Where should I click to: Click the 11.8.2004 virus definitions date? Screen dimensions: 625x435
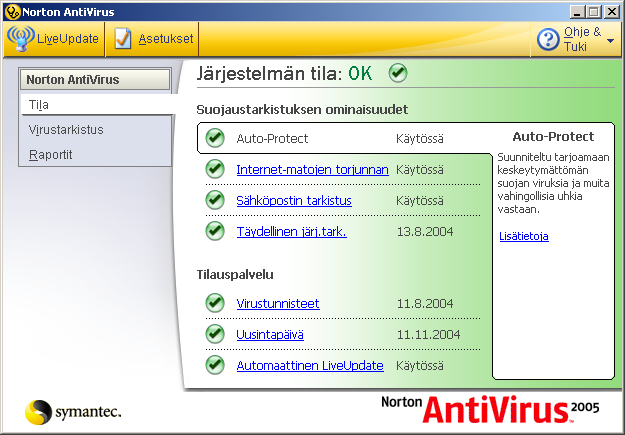[x=425, y=304]
